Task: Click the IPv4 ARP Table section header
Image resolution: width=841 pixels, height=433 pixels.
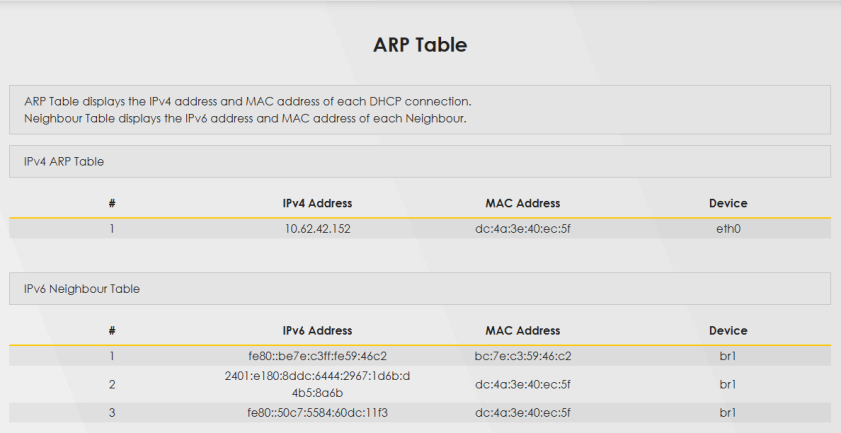Action: (x=64, y=161)
